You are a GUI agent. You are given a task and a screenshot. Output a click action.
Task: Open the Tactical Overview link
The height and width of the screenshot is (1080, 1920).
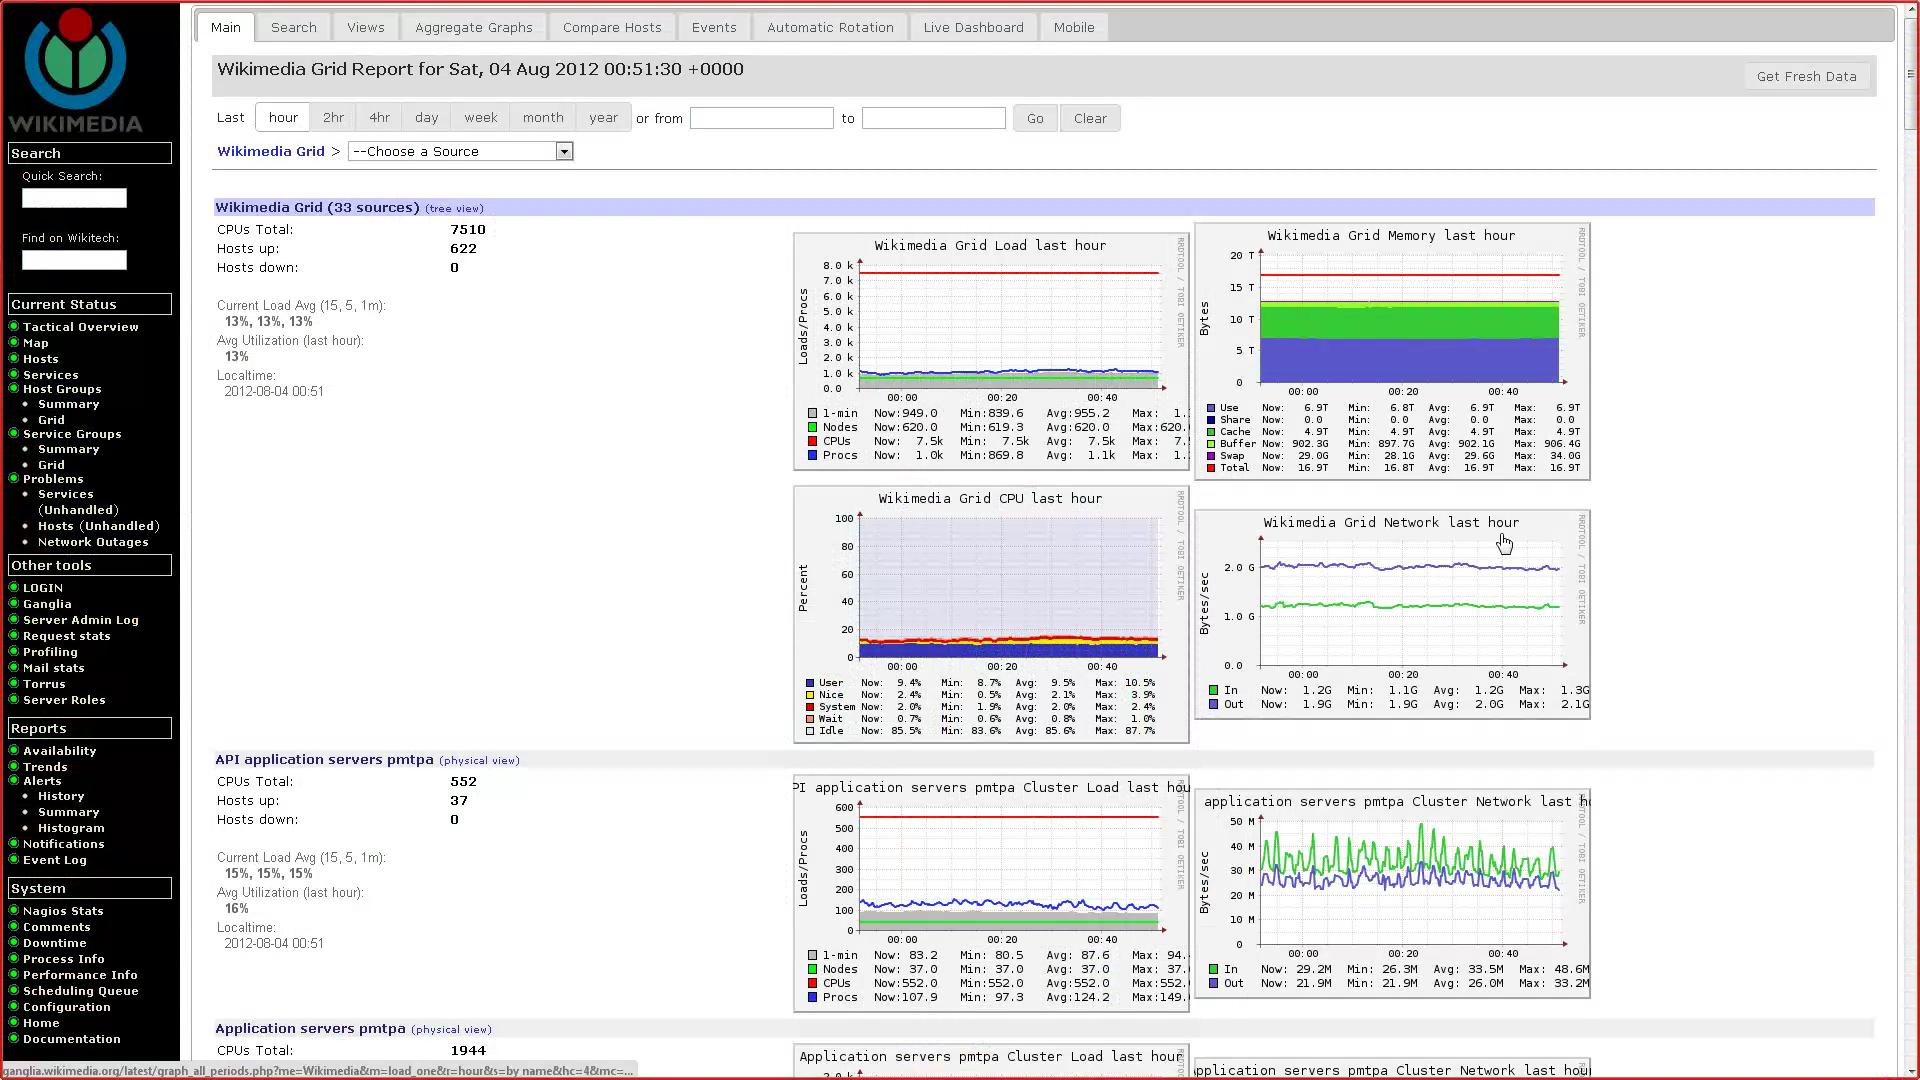(81, 327)
